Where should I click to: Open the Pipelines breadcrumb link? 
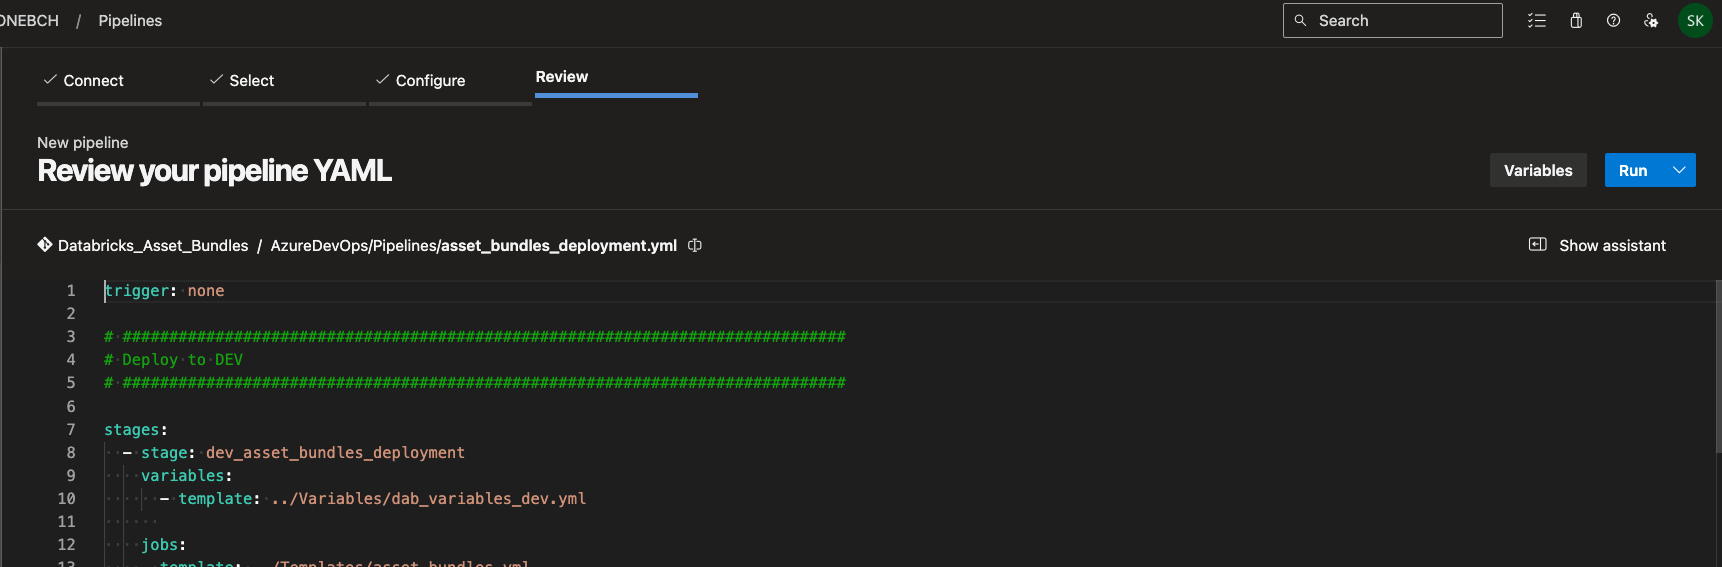pyautogui.click(x=130, y=21)
